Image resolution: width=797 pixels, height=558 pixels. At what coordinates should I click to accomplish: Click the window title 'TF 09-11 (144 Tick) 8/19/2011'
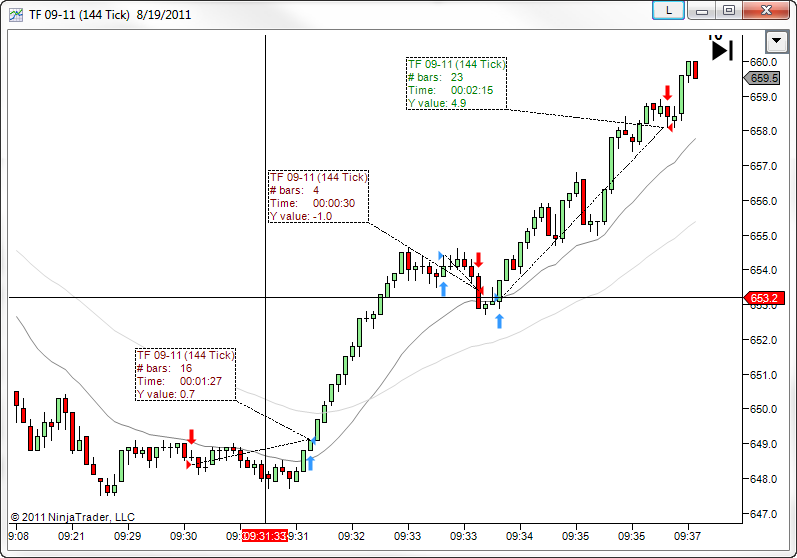click(110, 15)
